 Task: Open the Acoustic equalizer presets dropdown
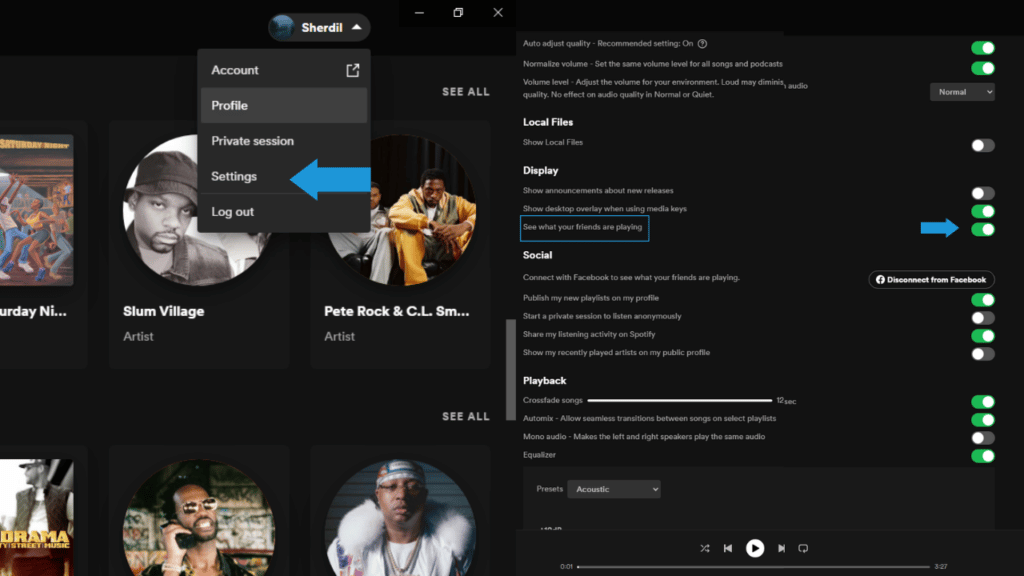point(614,489)
